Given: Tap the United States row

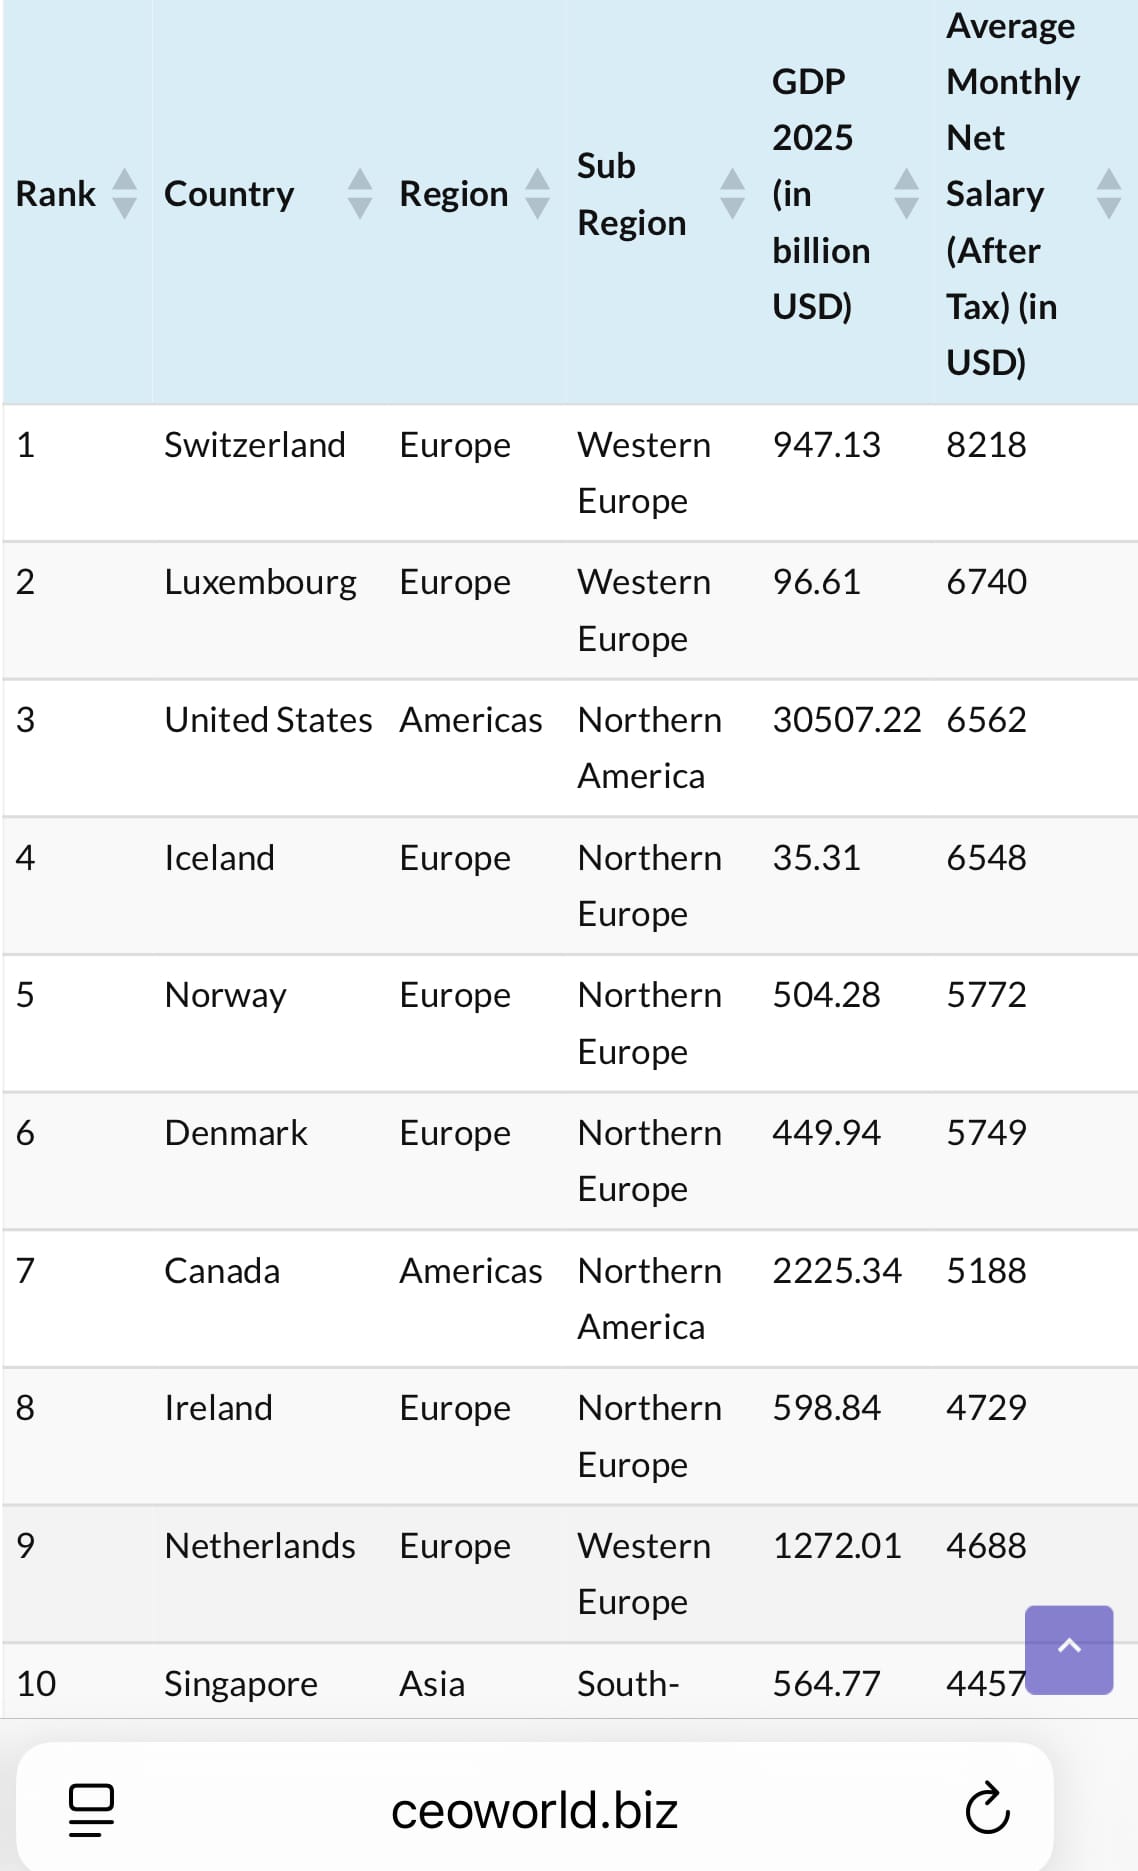Looking at the screenshot, I should click(x=570, y=748).
